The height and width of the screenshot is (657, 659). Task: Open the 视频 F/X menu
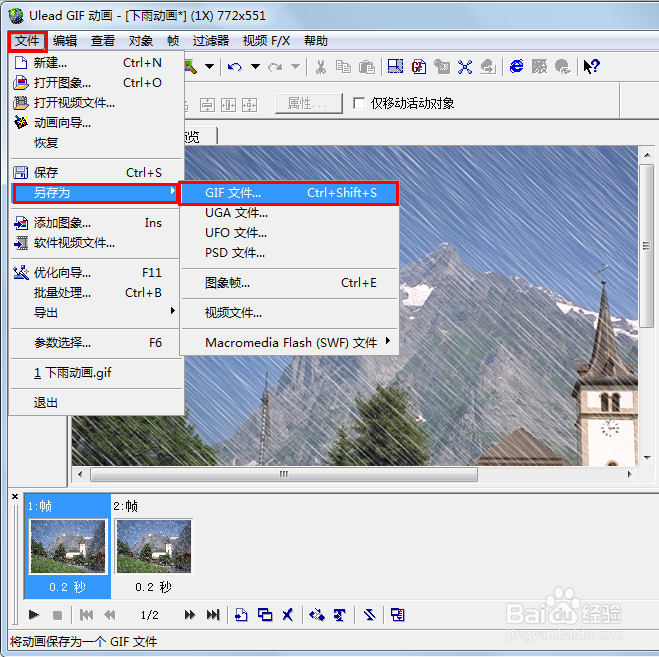(266, 41)
